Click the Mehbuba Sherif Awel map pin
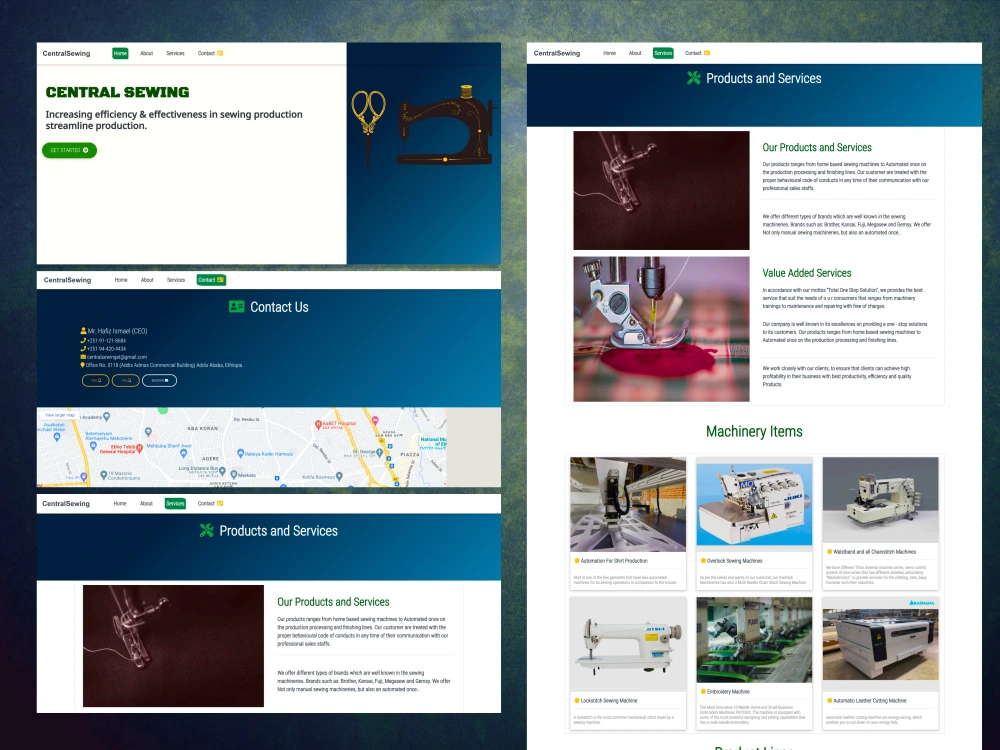The height and width of the screenshot is (750, 1000). click(x=184, y=453)
